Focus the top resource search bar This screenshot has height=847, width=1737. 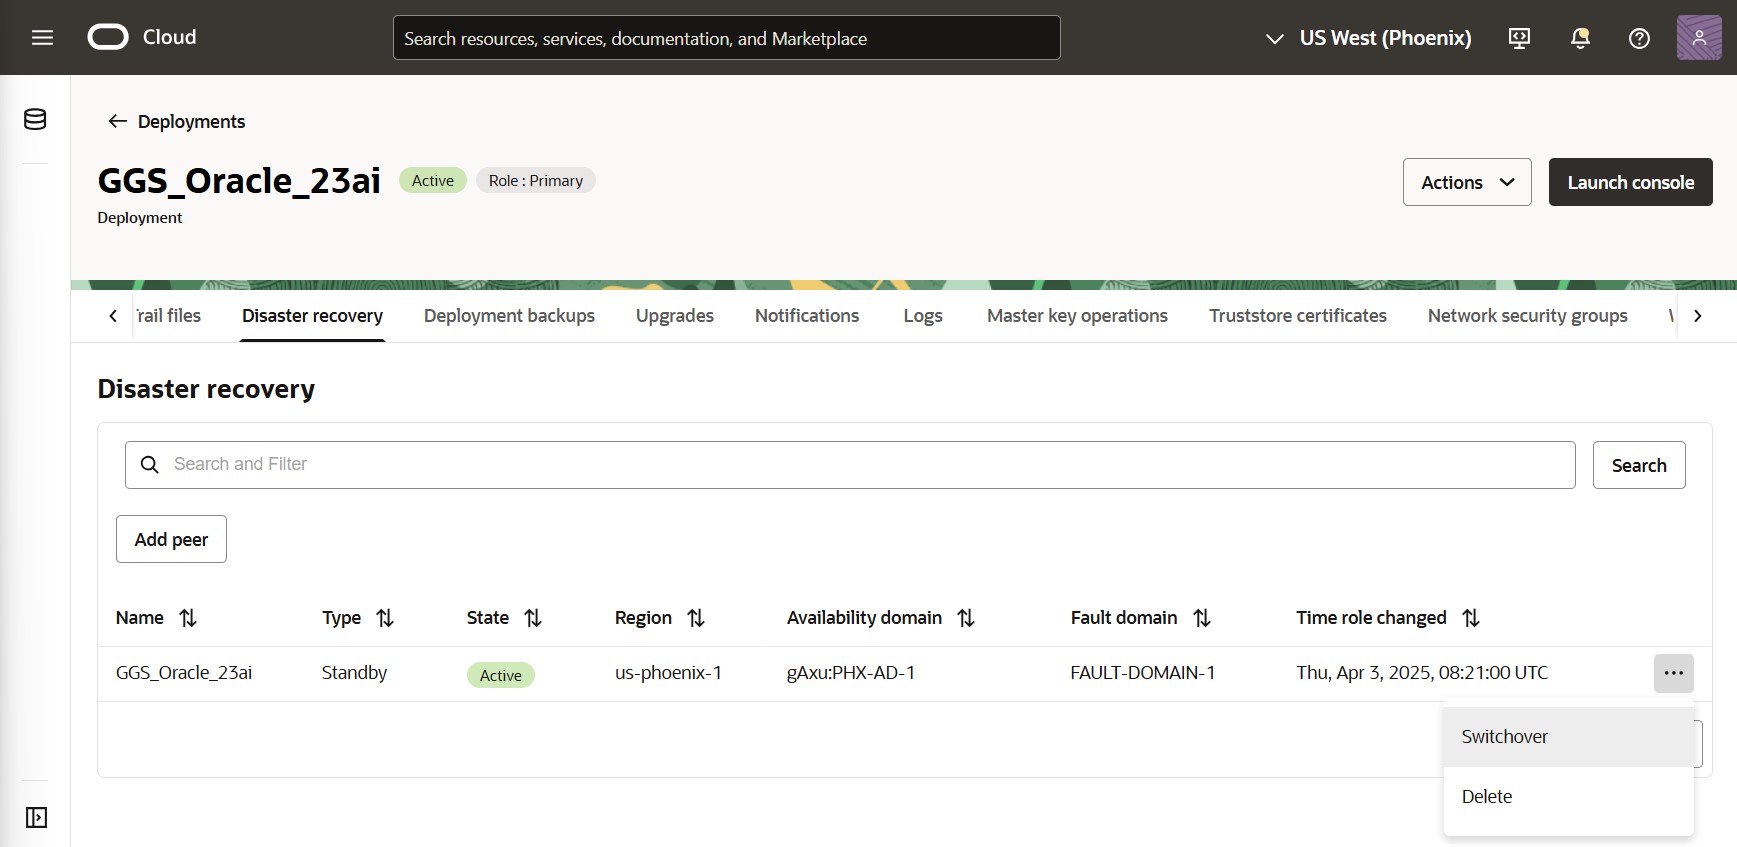(x=727, y=38)
